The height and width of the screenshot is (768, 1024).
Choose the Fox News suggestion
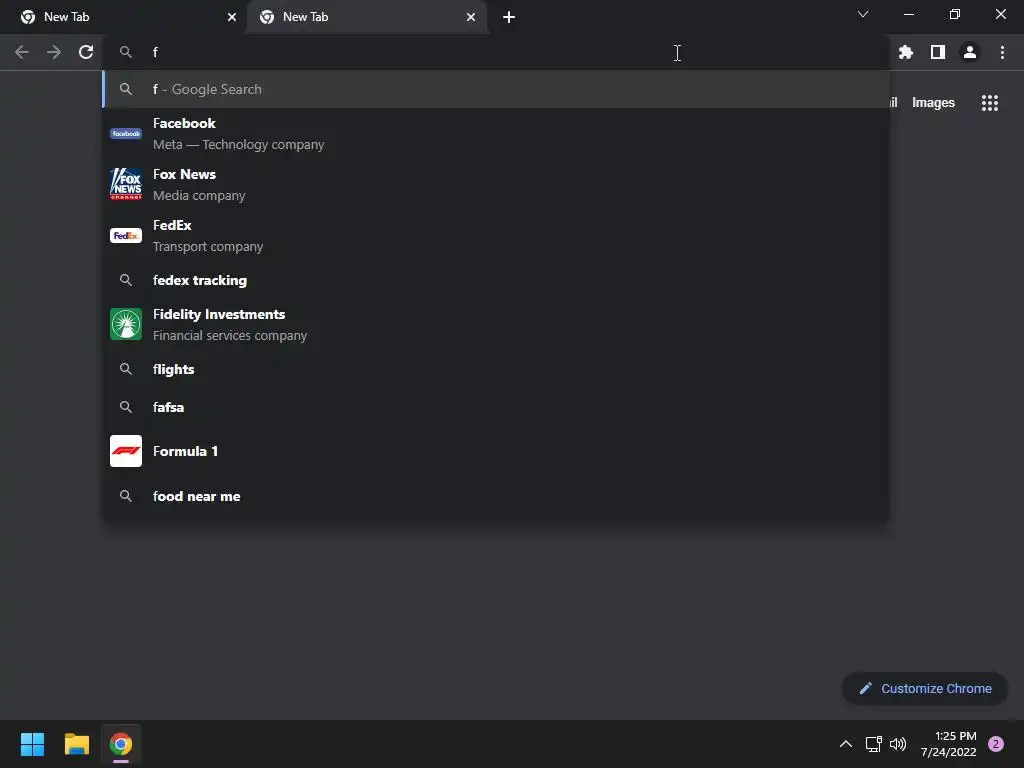point(496,185)
